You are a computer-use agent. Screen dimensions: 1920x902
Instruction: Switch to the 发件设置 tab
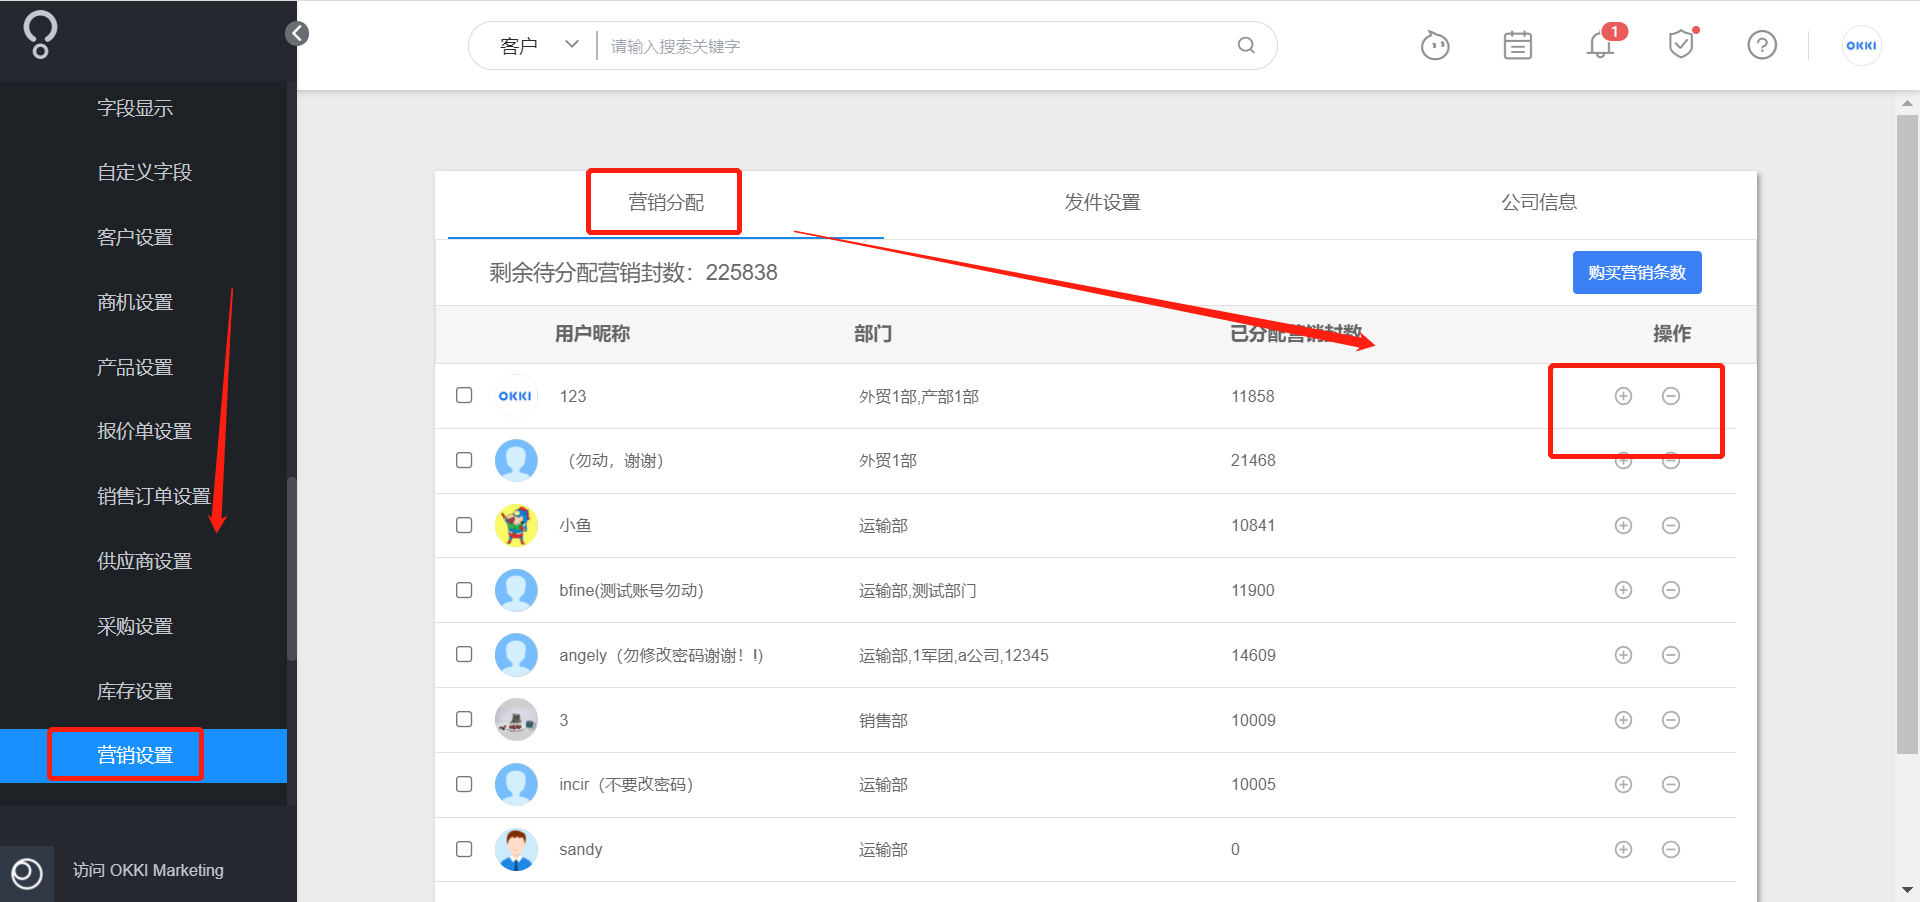coord(1102,202)
